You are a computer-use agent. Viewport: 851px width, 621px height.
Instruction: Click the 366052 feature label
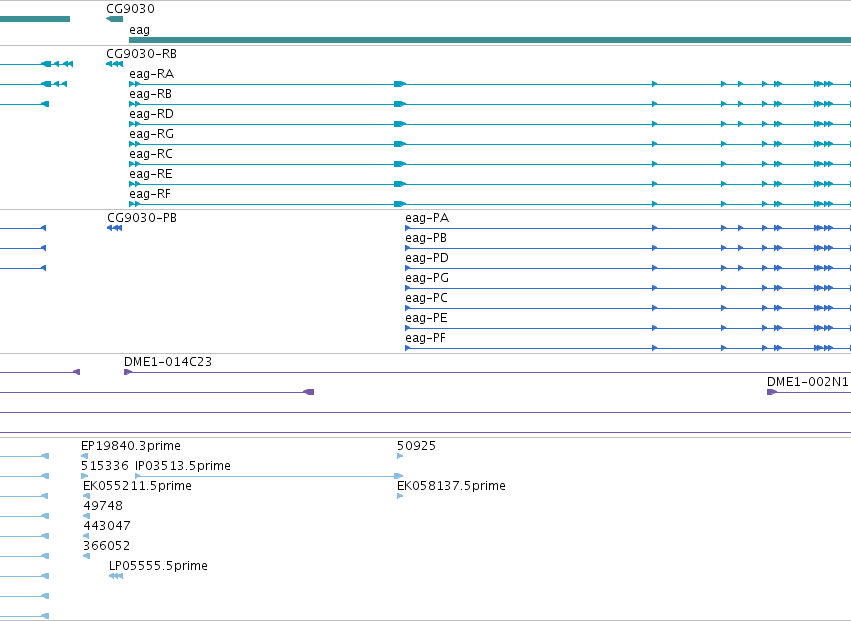[x=106, y=547]
